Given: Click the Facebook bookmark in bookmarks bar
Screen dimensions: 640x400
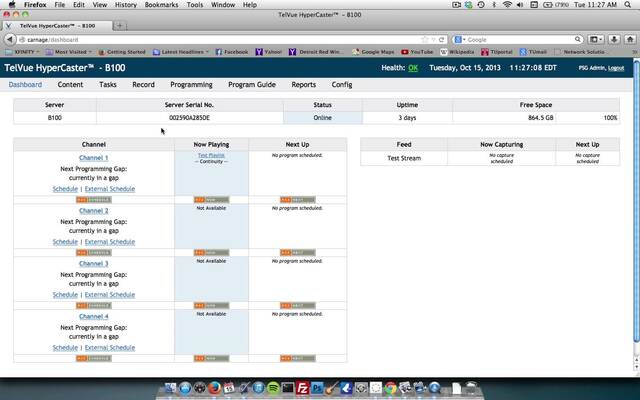Looking at the screenshot, I should [232, 51].
